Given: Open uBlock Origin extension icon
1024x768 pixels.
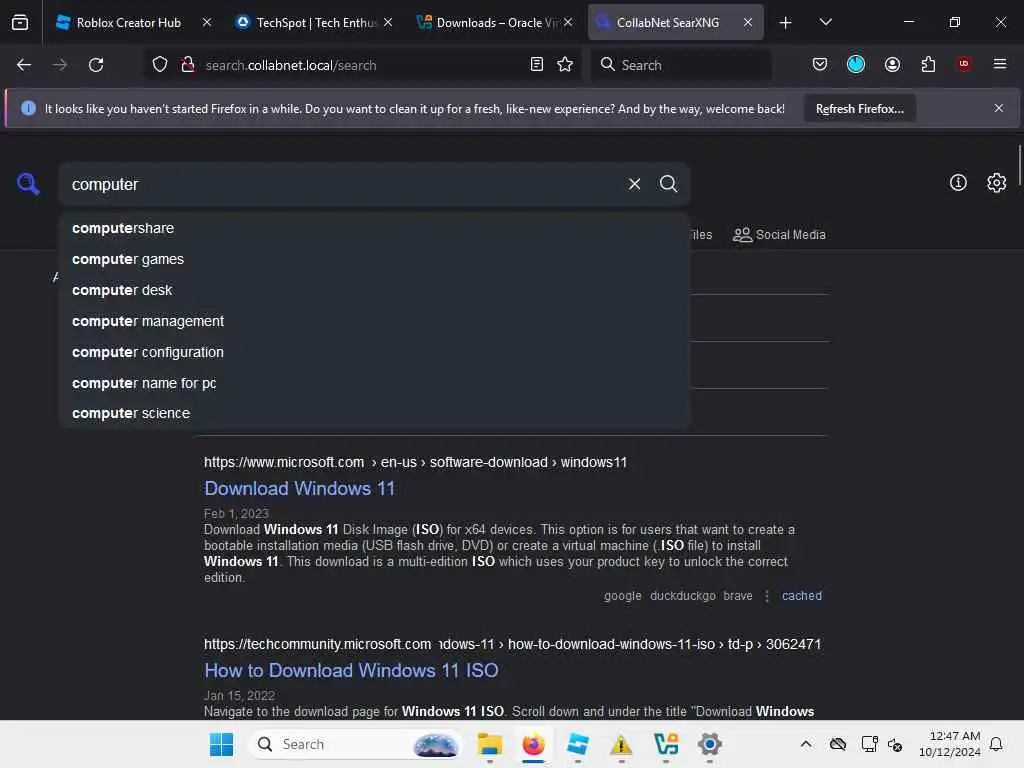Looking at the screenshot, I should point(964,64).
